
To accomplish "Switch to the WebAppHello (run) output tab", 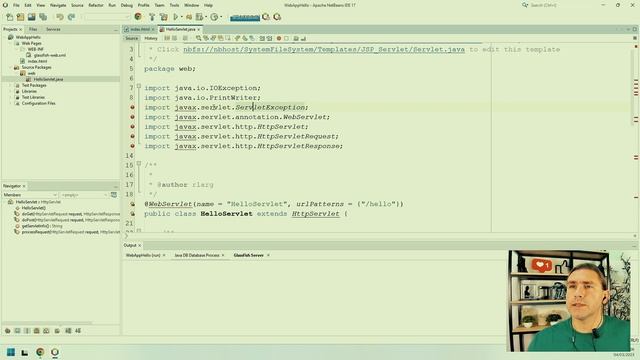I will pos(143,255).
